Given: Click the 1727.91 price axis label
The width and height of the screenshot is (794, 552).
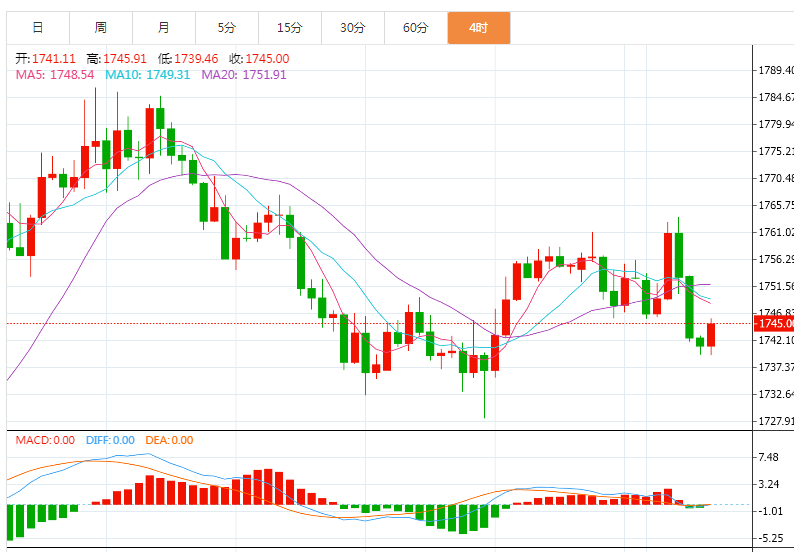Looking at the screenshot, I should pos(775,421).
